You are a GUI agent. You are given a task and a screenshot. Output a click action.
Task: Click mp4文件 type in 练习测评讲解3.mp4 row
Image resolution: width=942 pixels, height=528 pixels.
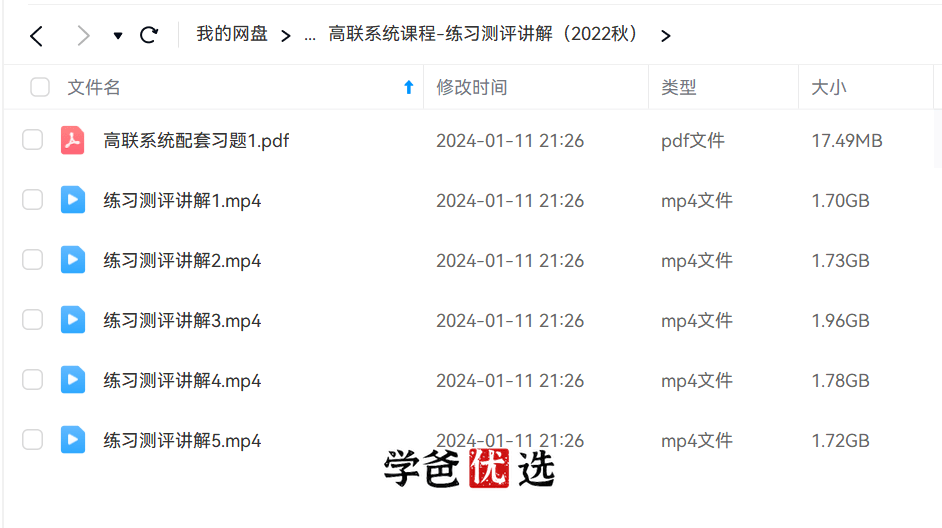[697, 321]
